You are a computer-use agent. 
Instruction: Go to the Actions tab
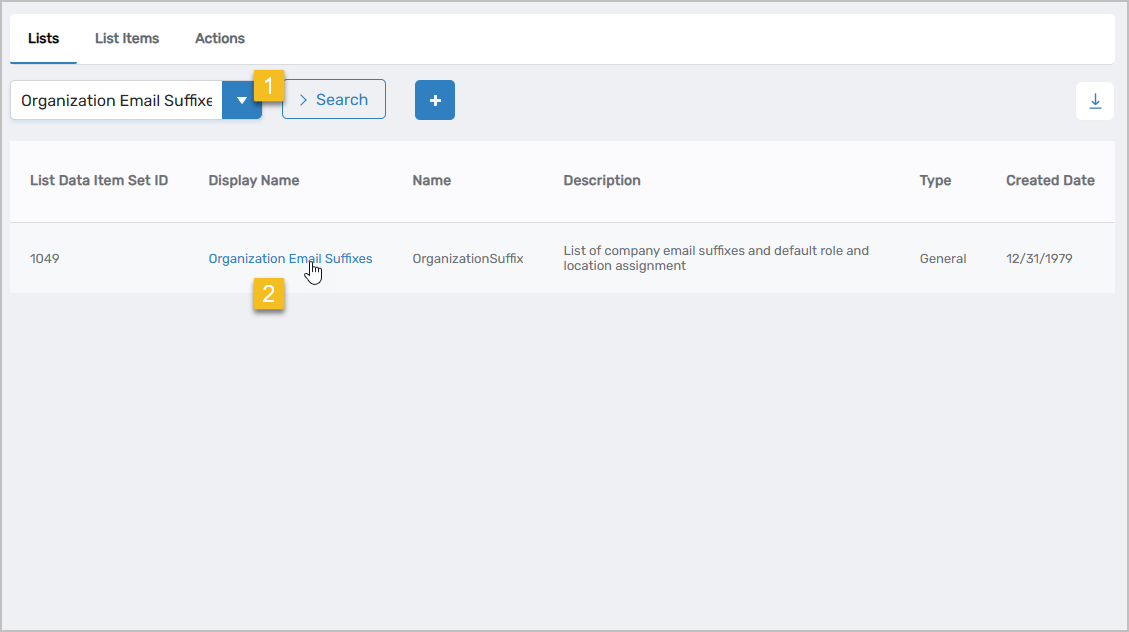[x=220, y=39]
